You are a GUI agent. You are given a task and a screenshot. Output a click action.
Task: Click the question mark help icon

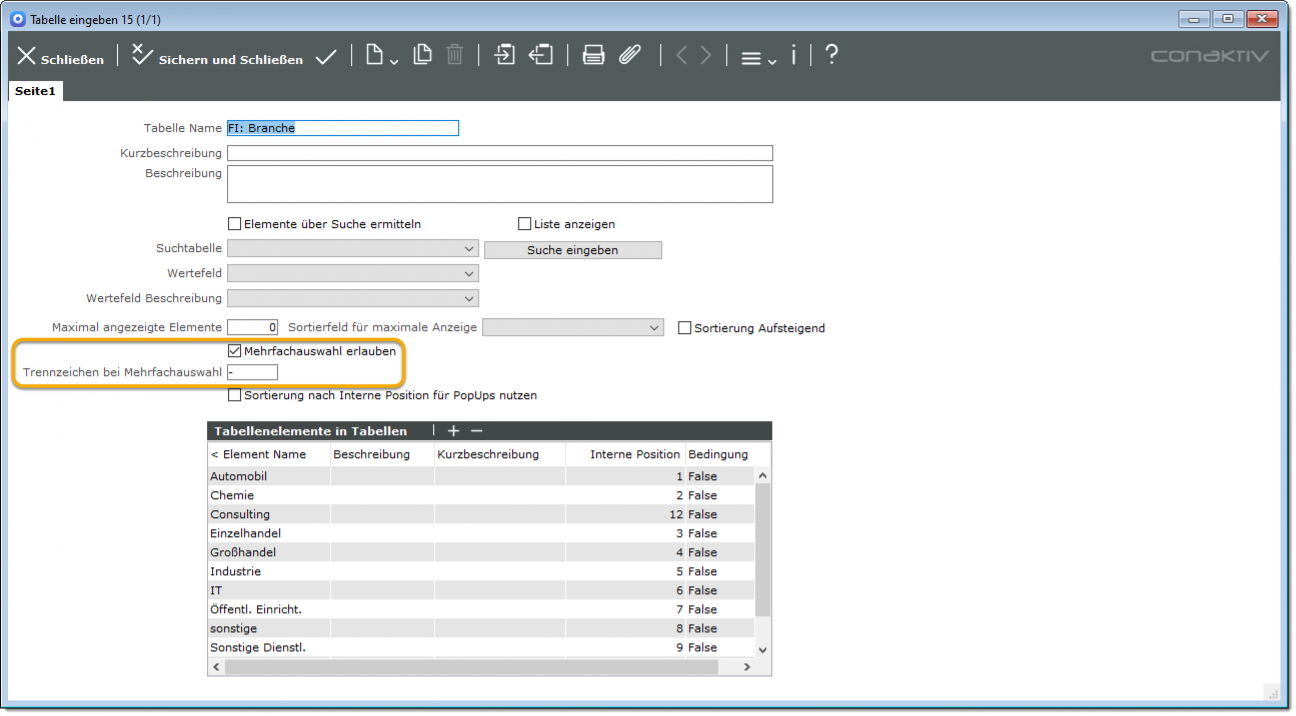pyautogui.click(x=830, y=56)
